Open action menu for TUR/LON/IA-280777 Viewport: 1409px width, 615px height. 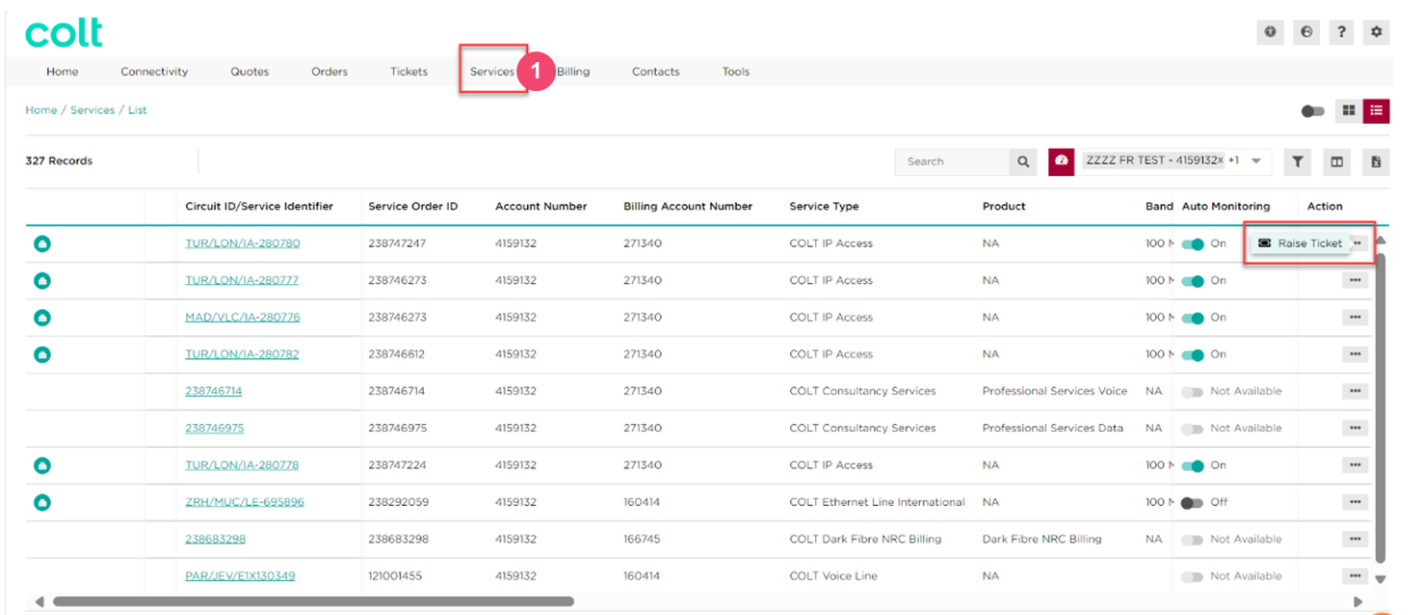[1355, 280]
